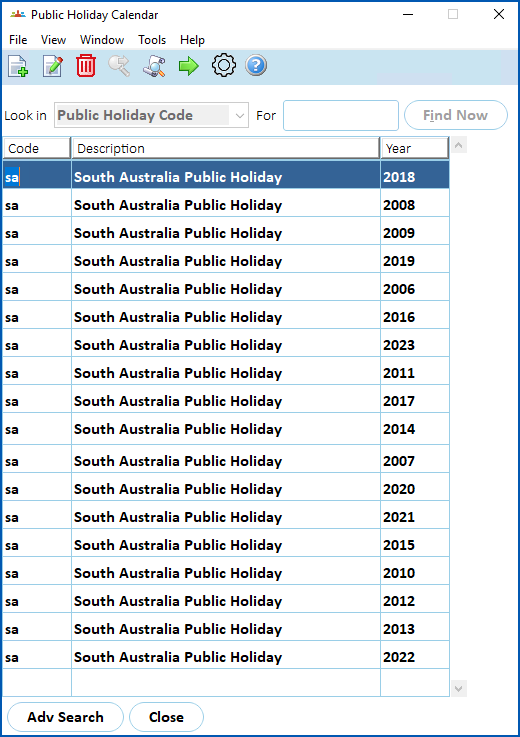Select the row with year 2008
The width and height of the screenshot is (520, 737).
(226, 203)
